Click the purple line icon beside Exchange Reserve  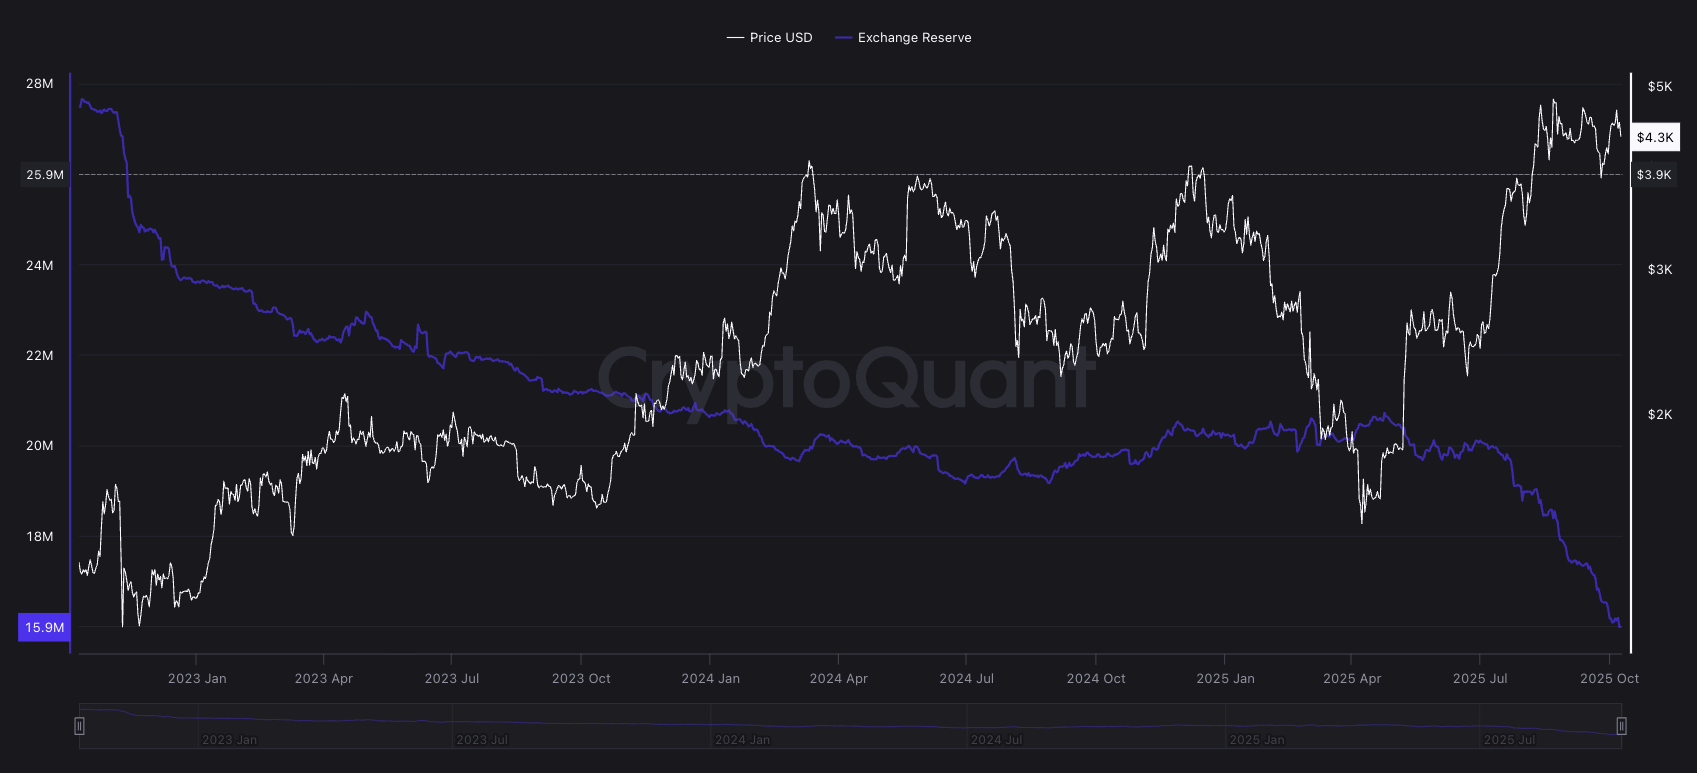[843, 38]
